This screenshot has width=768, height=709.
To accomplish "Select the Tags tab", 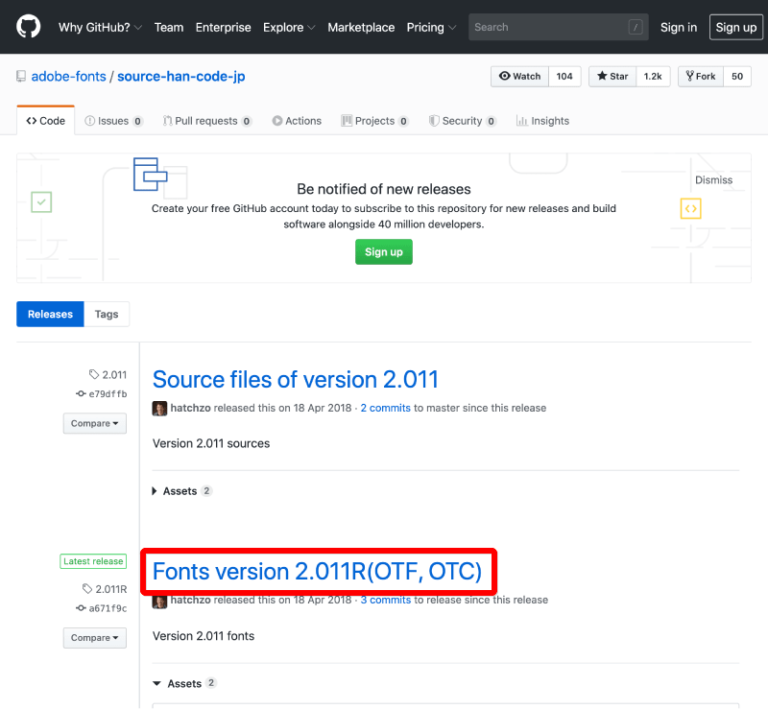I will (106, 314).
